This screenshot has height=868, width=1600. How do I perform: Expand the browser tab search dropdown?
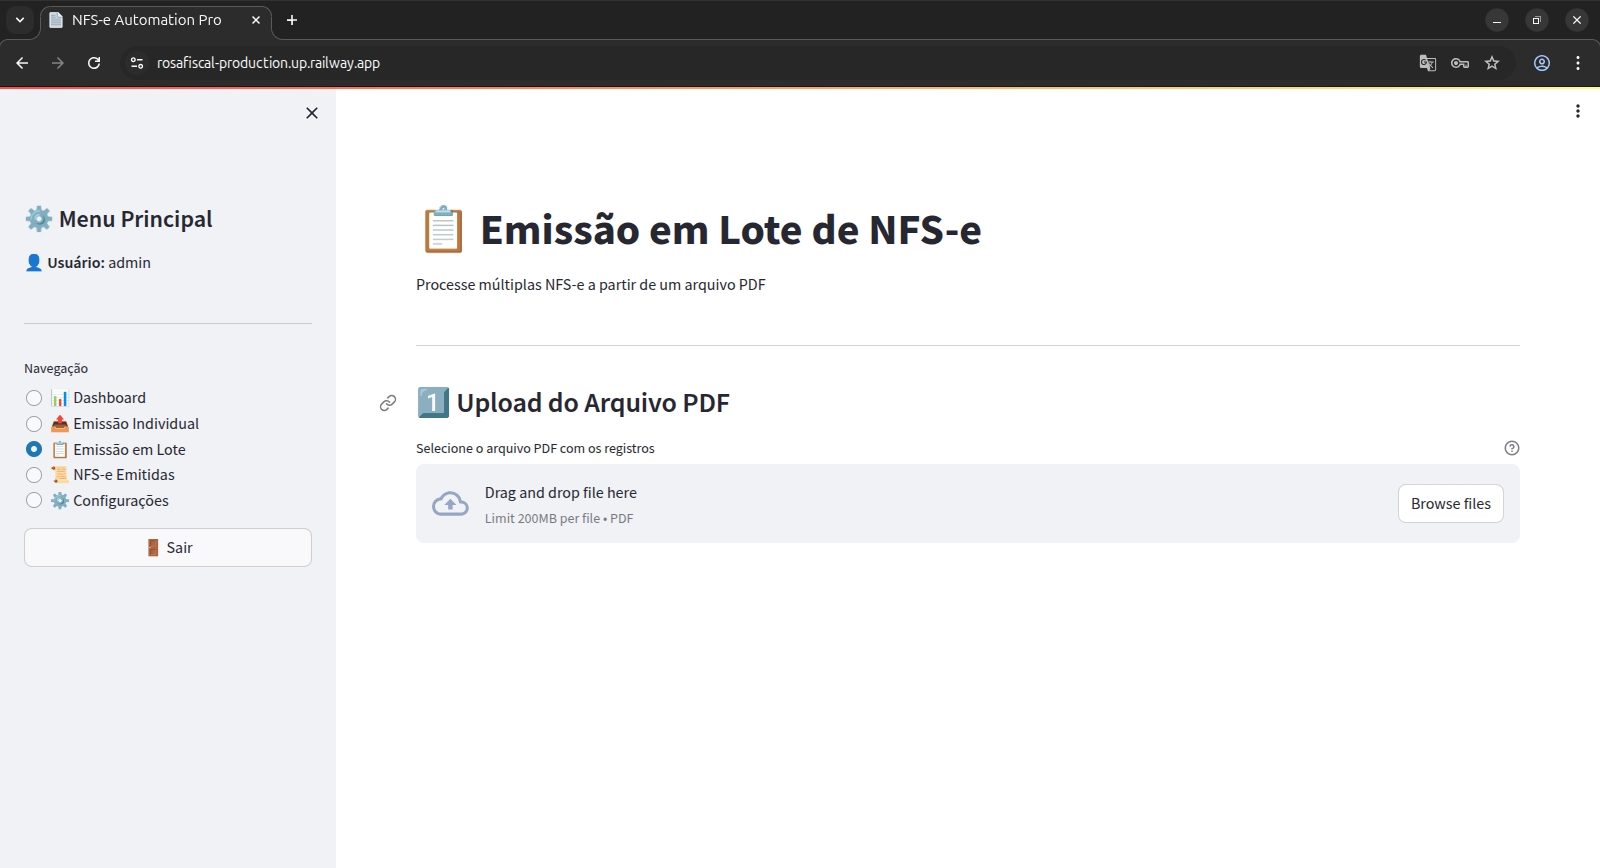tap(20, 20)
